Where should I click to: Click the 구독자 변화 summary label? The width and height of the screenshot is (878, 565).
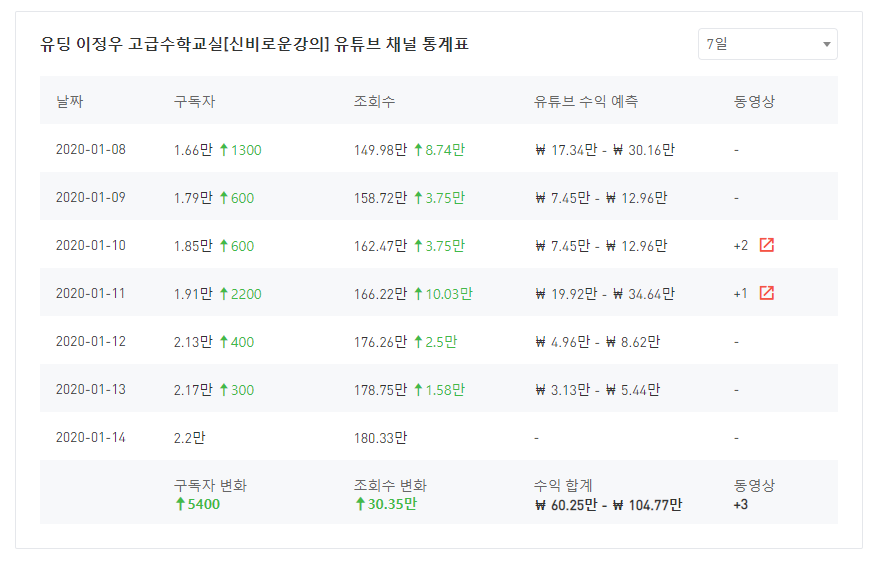210,485
